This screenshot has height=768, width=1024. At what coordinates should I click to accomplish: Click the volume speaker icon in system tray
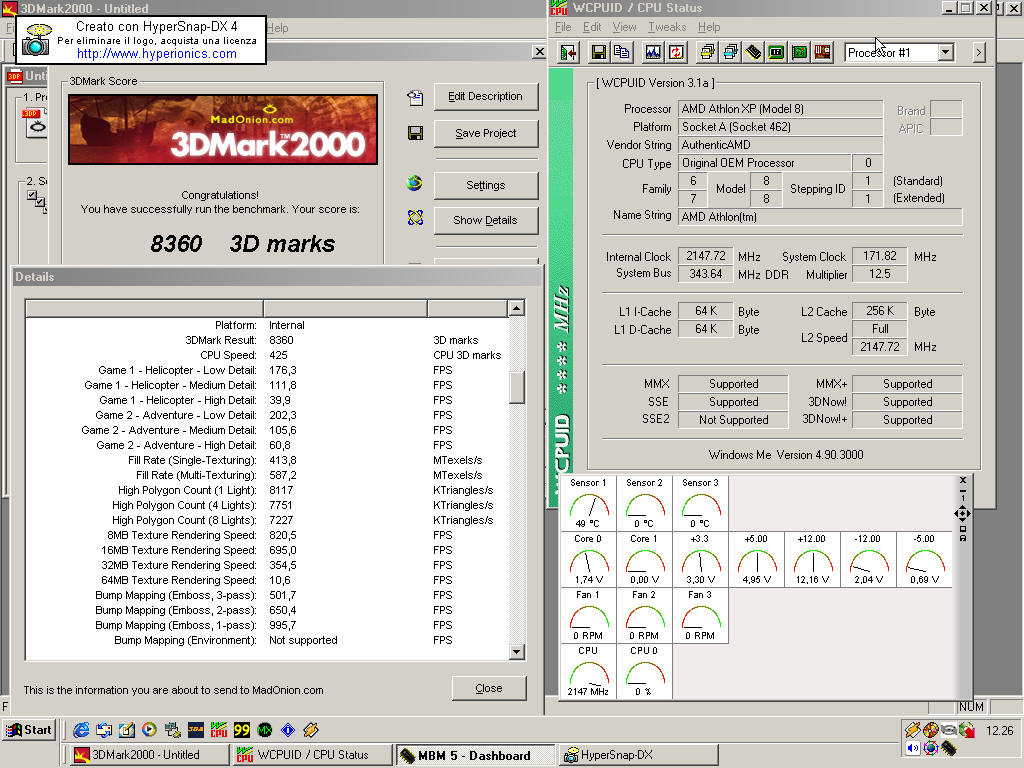(x=912, y=748)
